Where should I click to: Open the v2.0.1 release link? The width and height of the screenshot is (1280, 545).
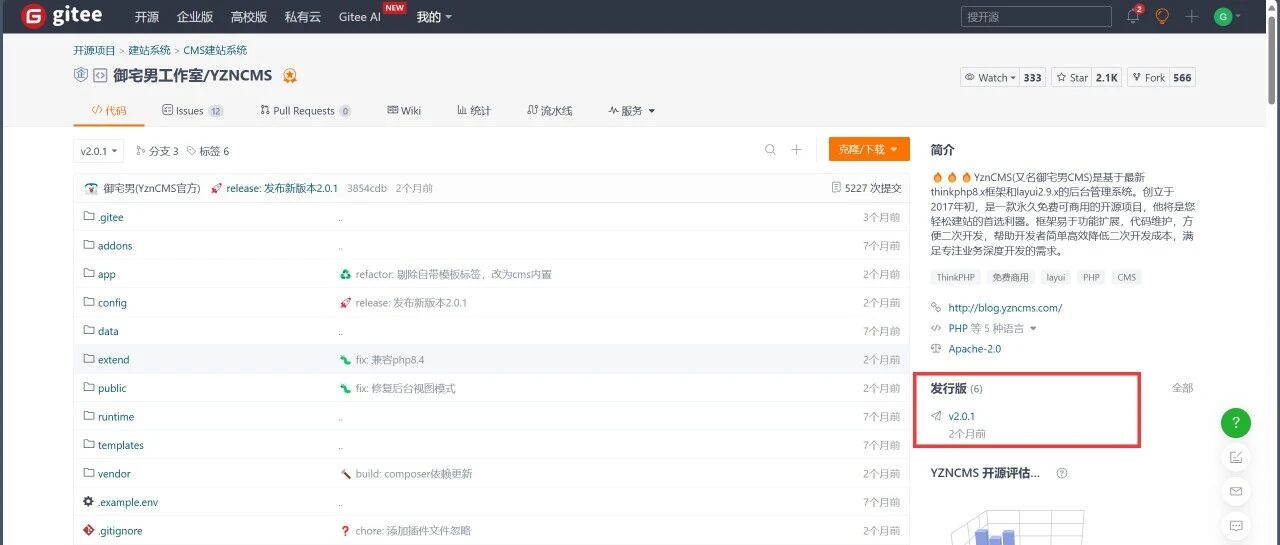pos(962,416)
